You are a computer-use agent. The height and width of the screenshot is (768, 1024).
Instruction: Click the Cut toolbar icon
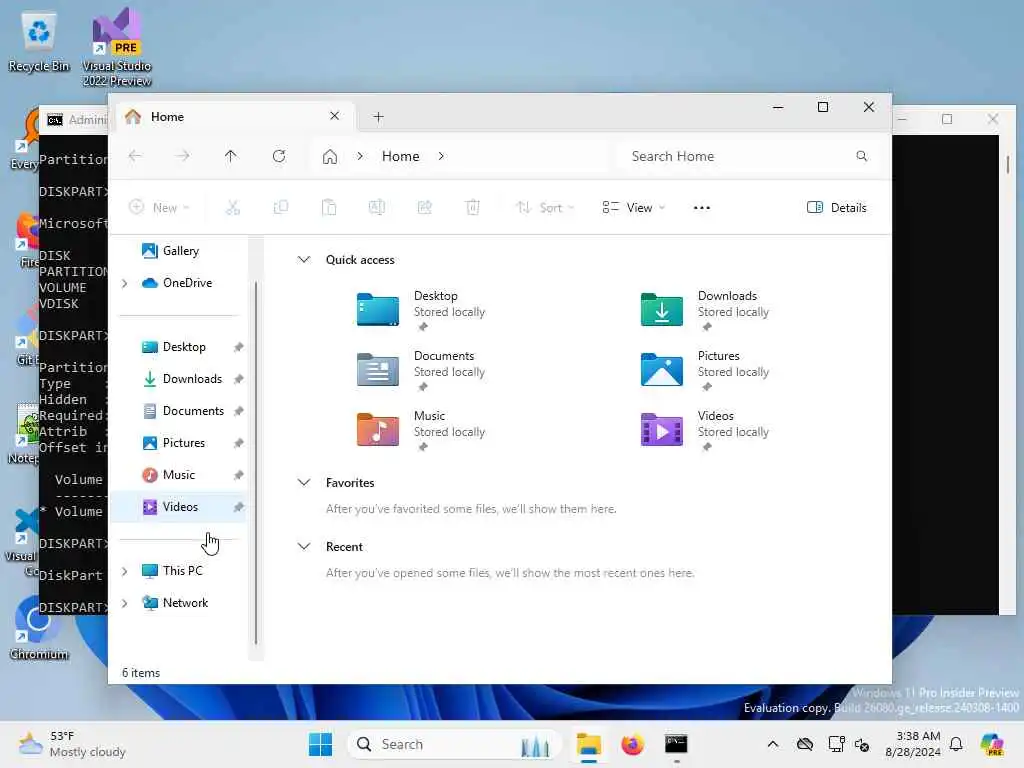232,208
